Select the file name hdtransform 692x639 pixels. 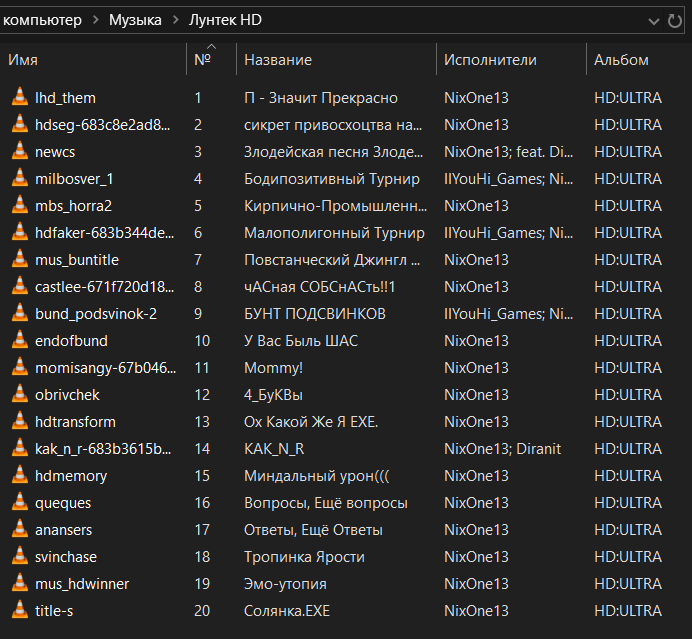75,422
